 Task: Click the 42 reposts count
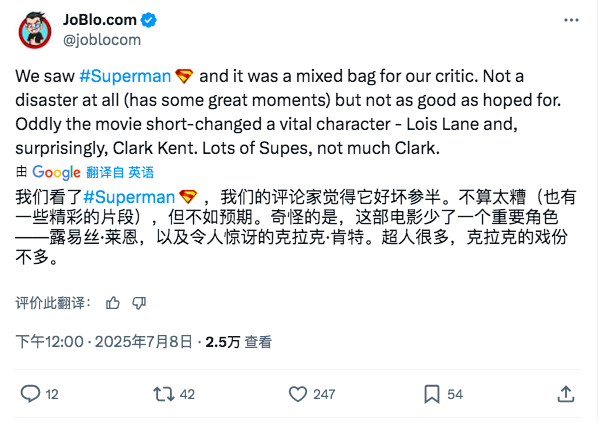(x=187, y=394)
